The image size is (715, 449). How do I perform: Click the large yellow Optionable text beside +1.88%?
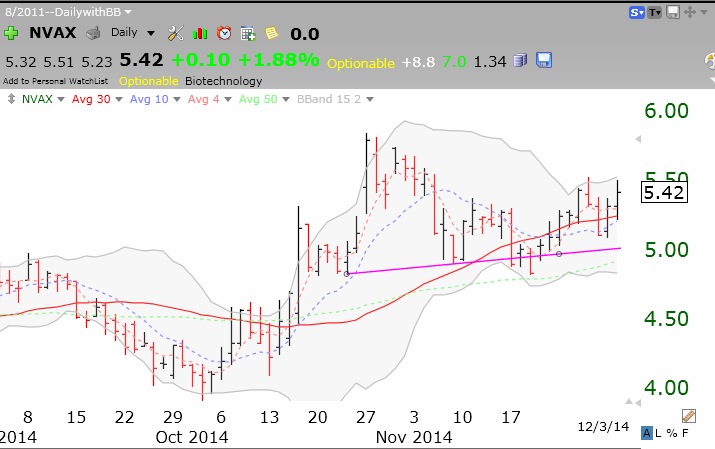[361, 63]
